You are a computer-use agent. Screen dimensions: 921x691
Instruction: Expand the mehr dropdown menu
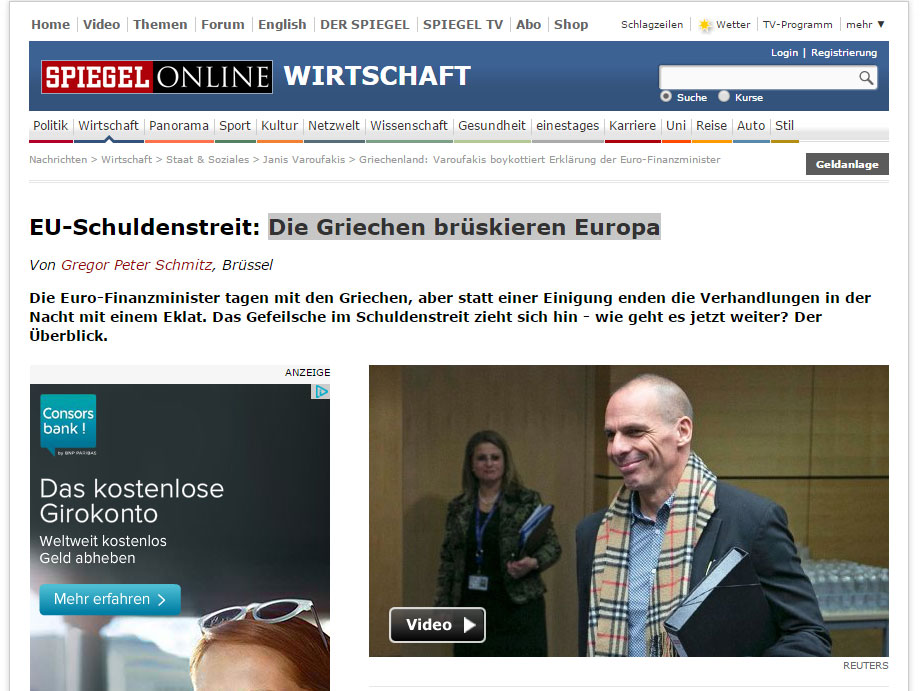[x=865, y=25]
